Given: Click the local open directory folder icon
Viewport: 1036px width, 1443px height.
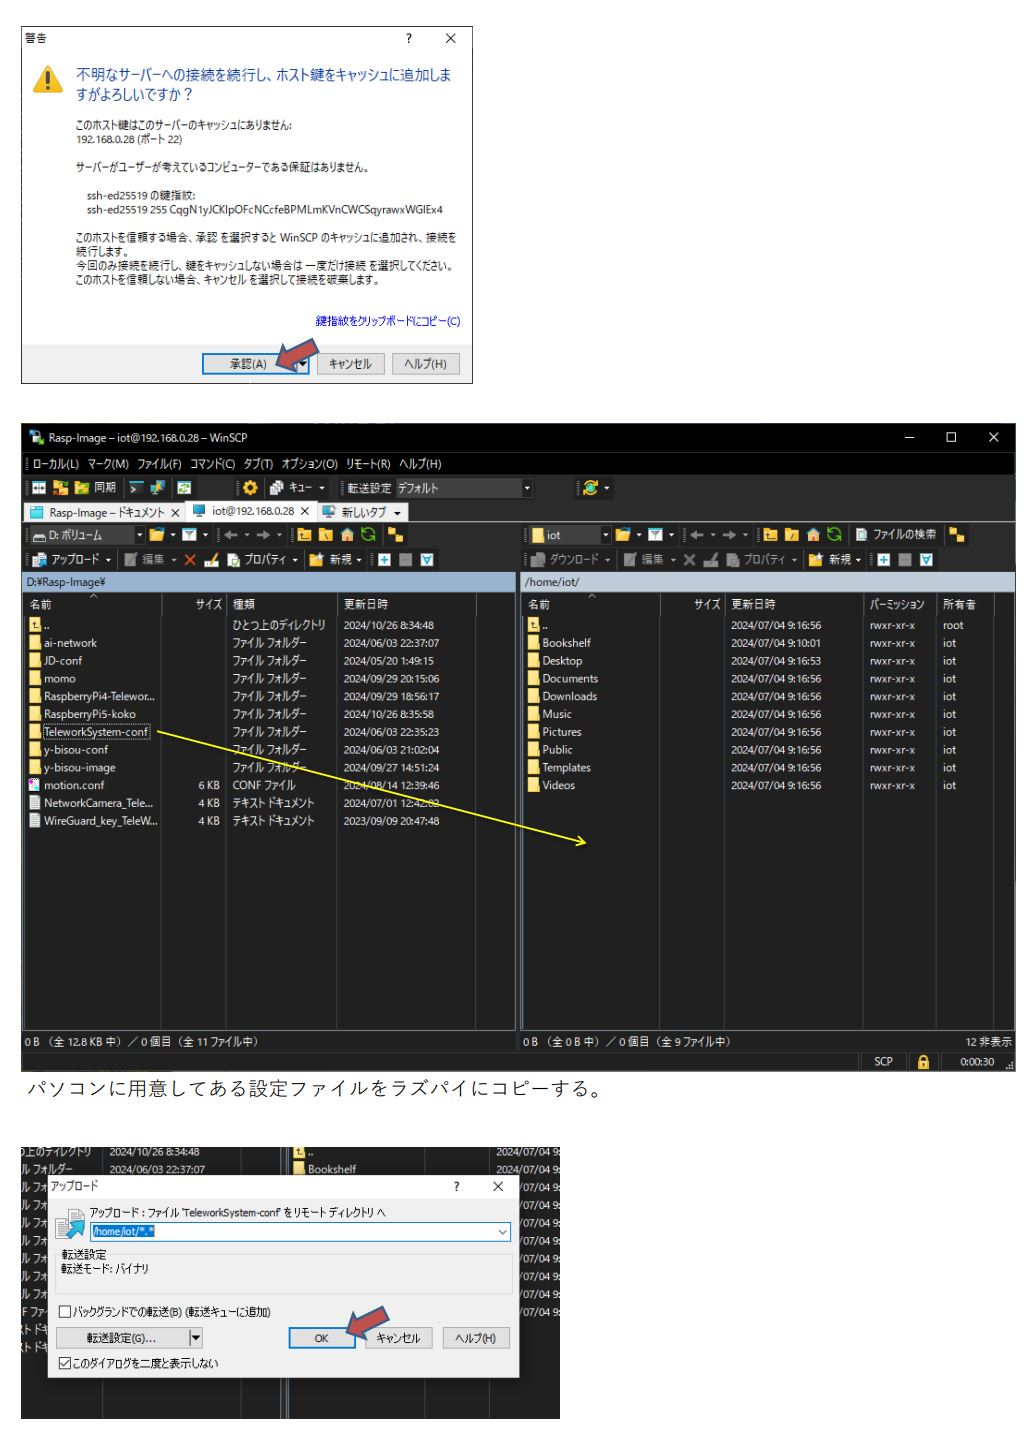Looking at the screenshot, I should [157, 535].
